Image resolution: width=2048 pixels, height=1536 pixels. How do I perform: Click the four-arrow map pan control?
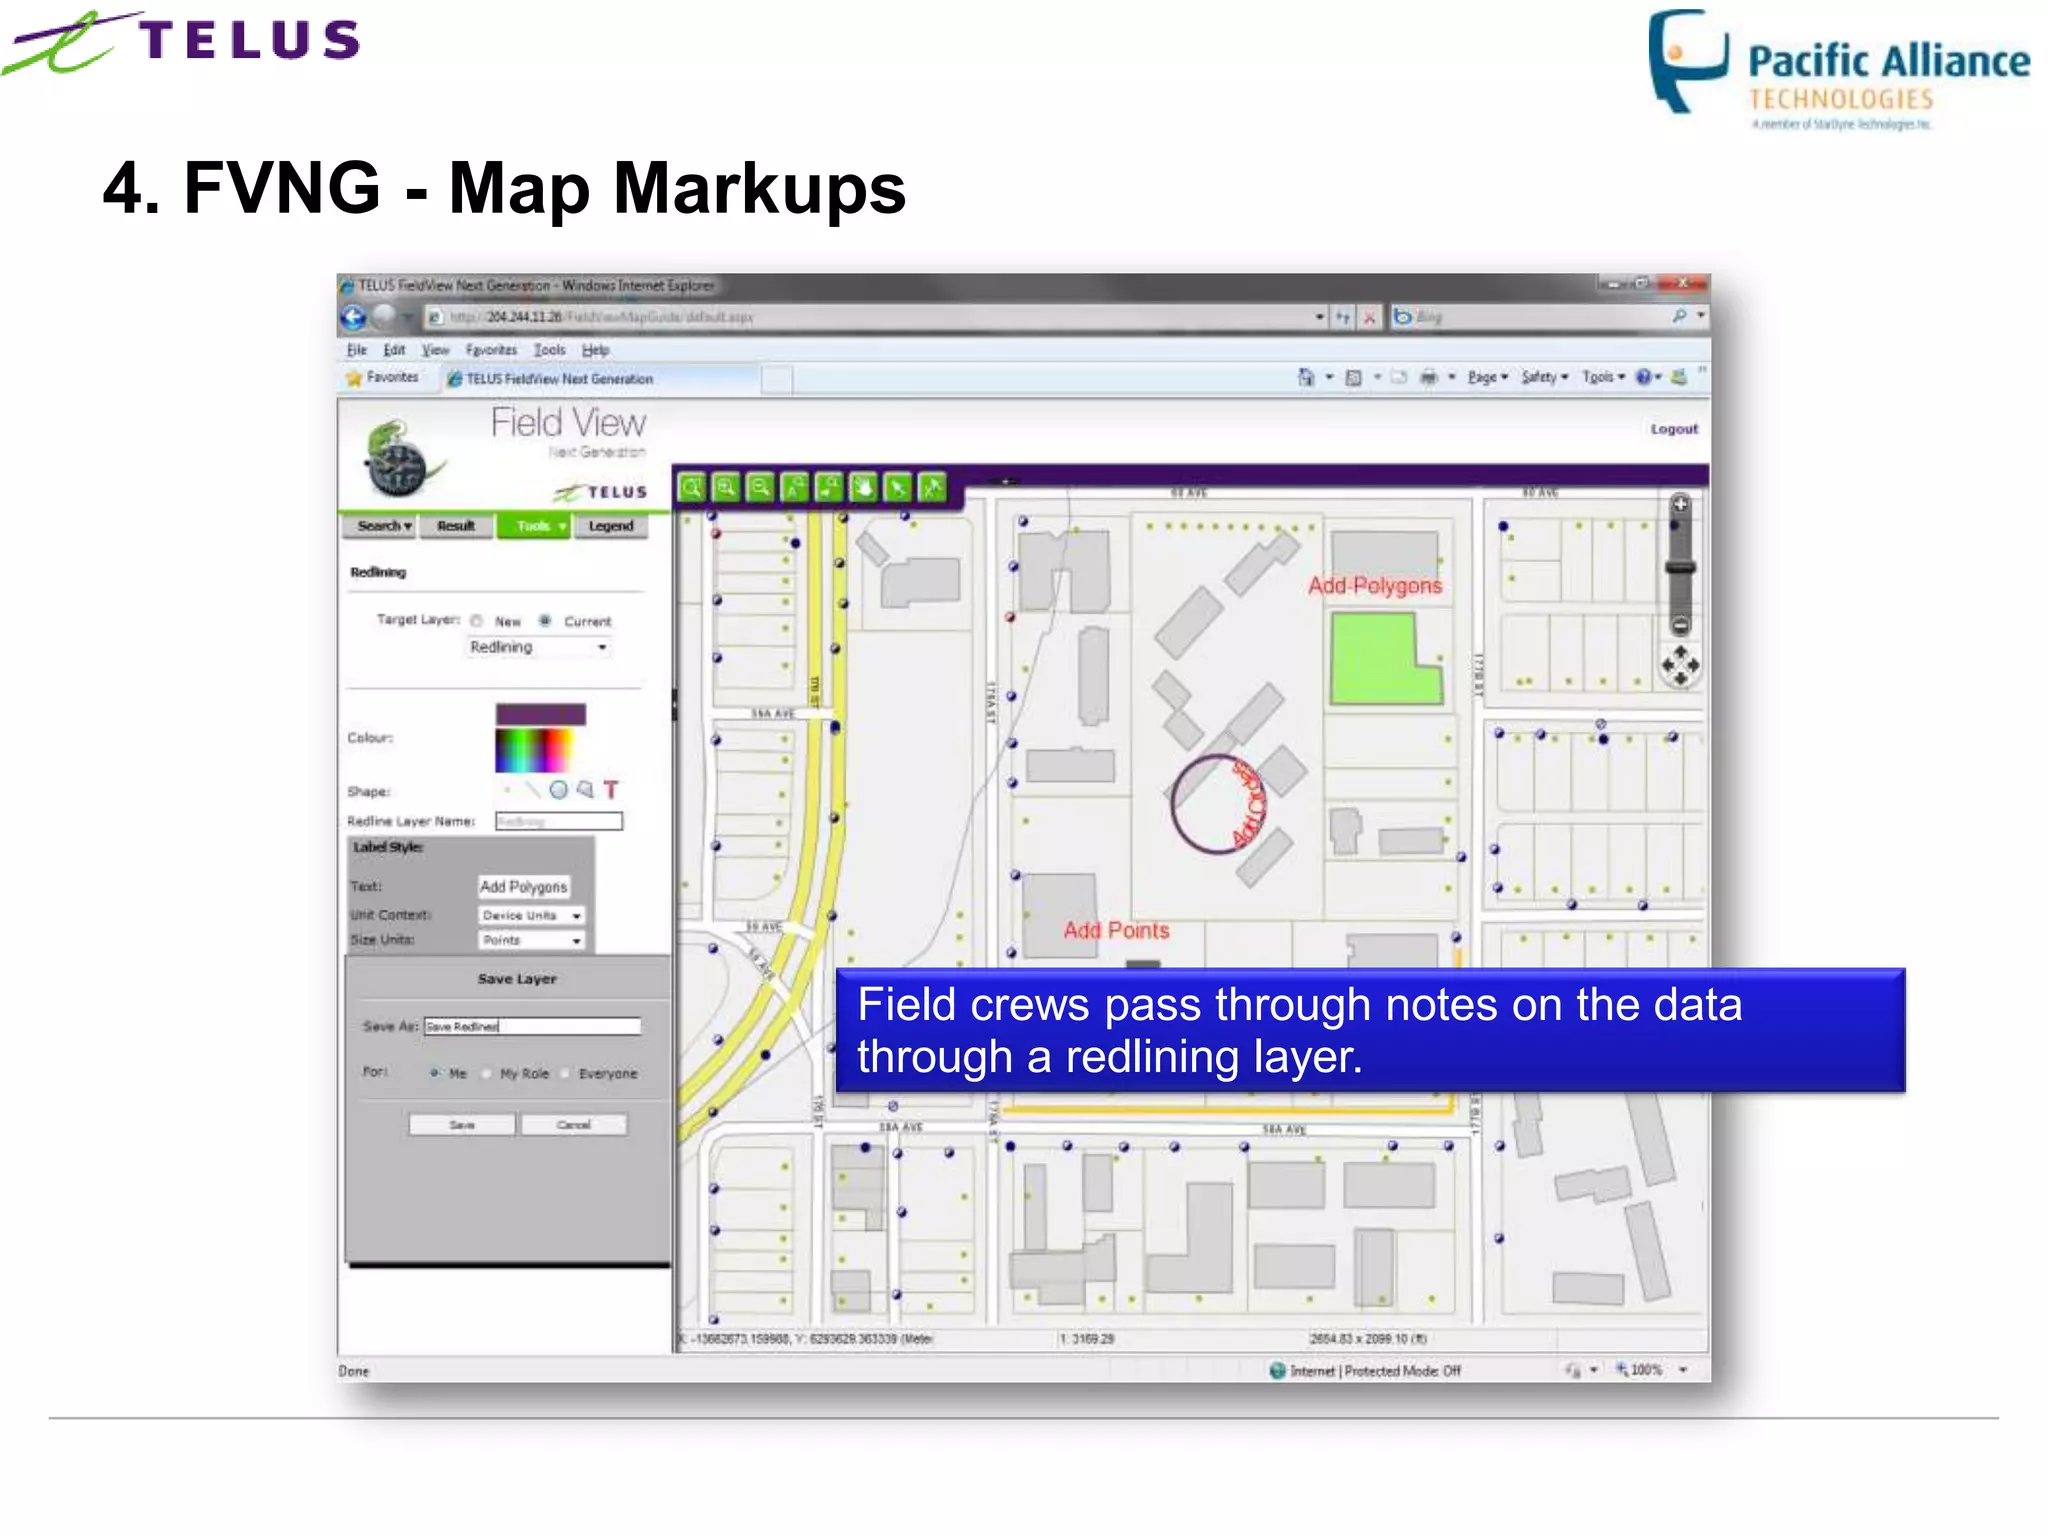coord(1680,665)
